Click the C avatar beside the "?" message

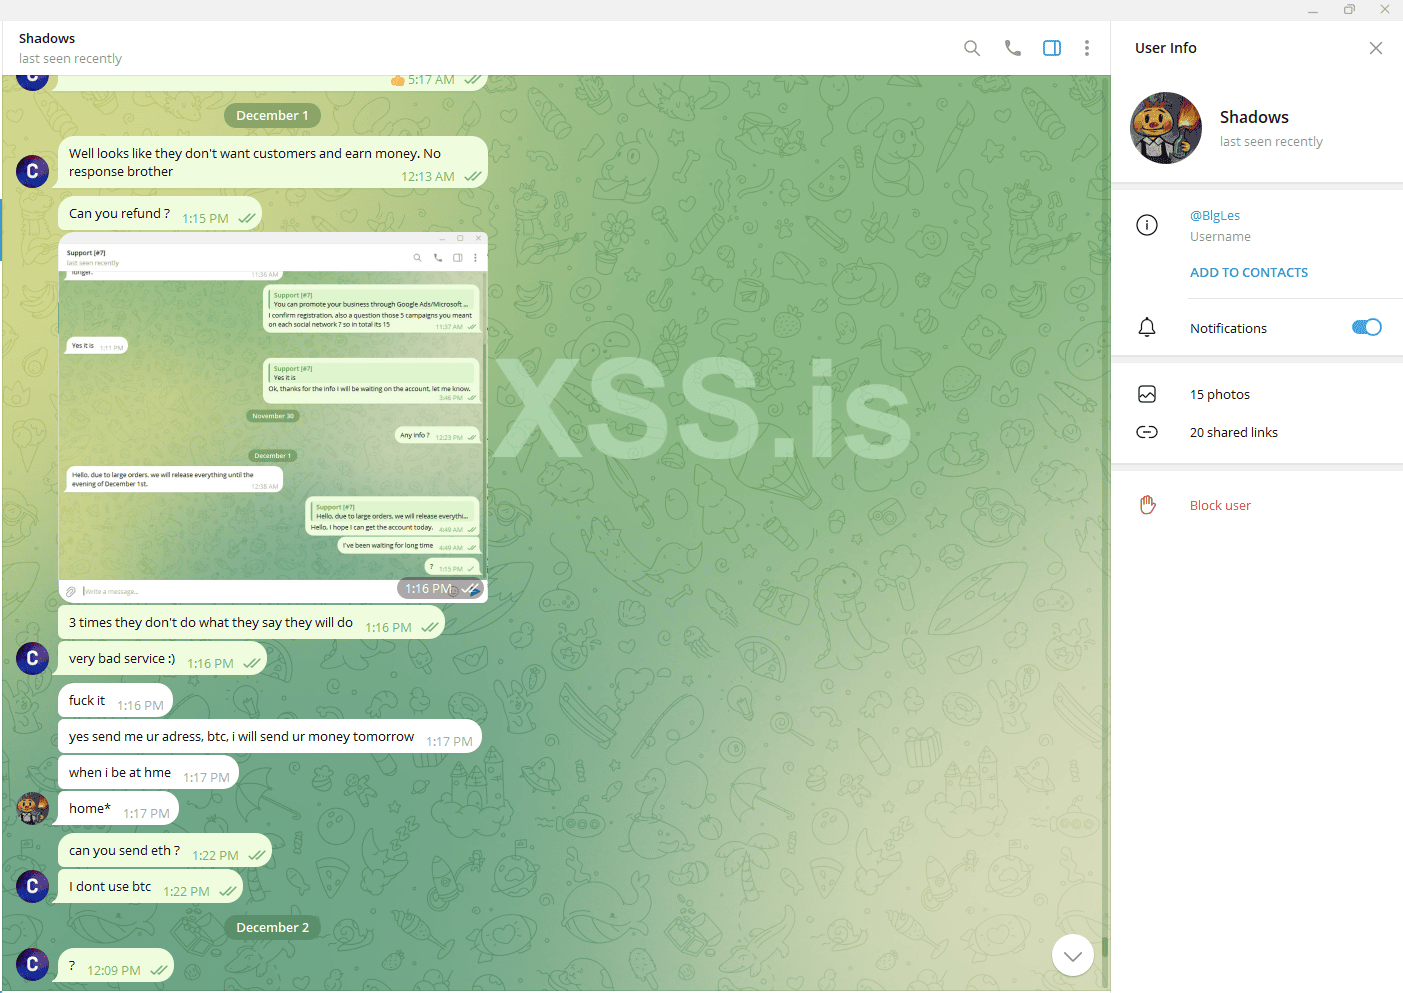pyautogui.click(x=32, y=964)
